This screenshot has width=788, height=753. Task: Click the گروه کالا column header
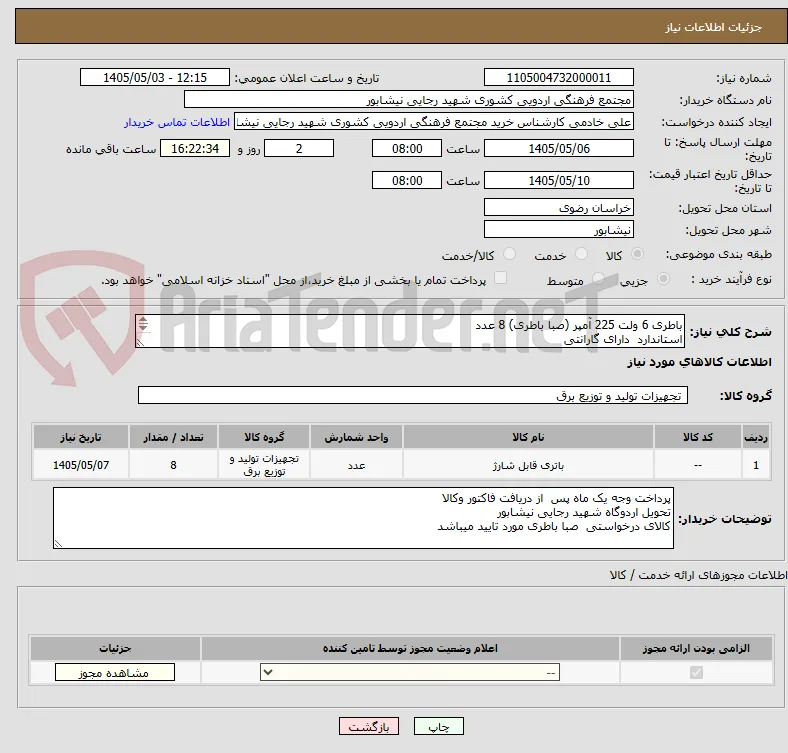264,437
